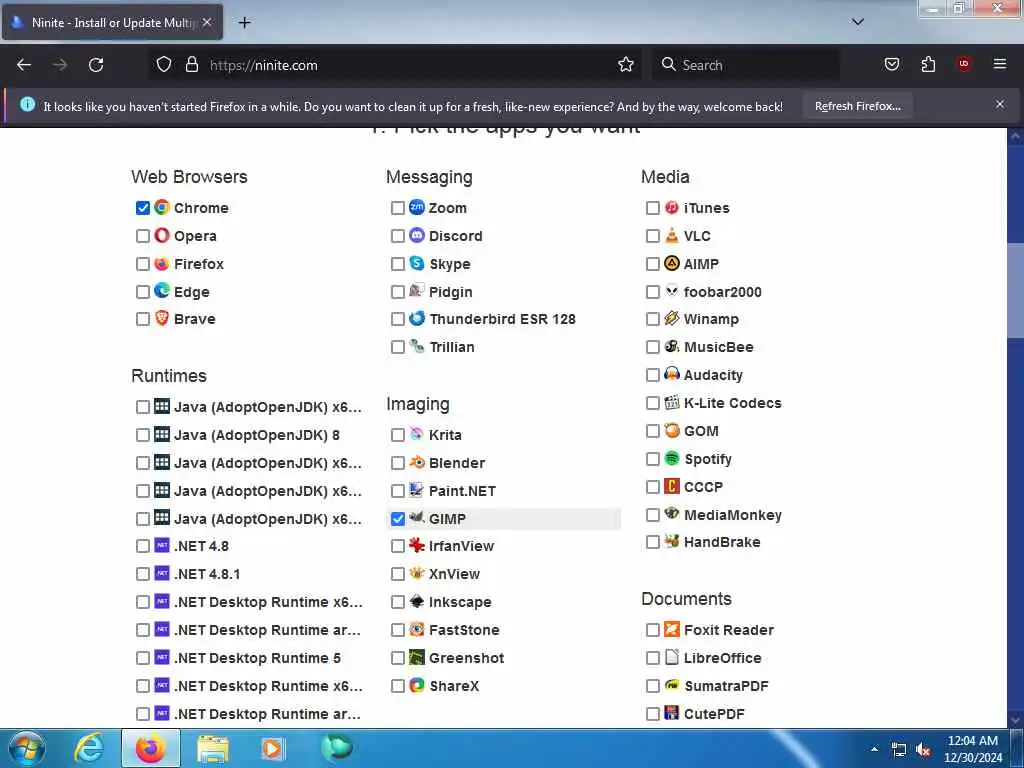Click the AIMP icon
The height and width of the screenshot is (768, 1024).
point(672,263)
